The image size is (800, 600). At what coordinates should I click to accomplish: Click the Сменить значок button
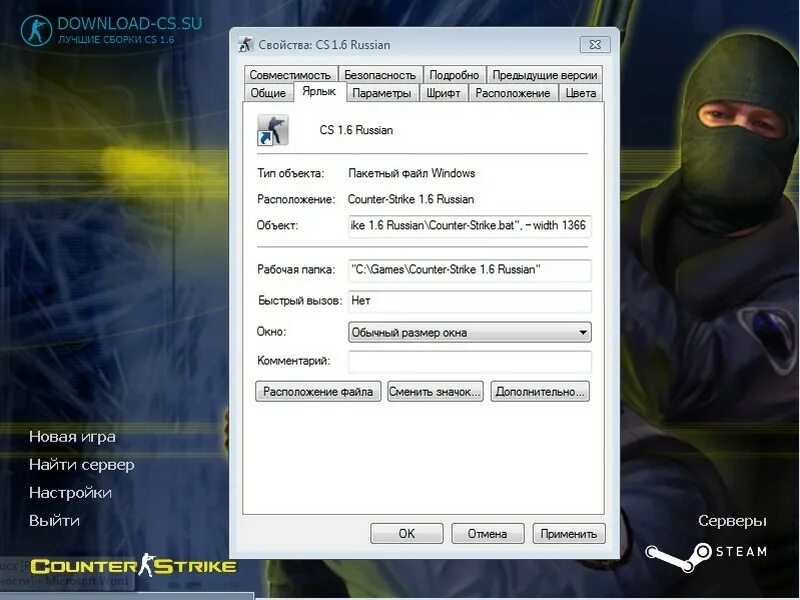(435, 391)
